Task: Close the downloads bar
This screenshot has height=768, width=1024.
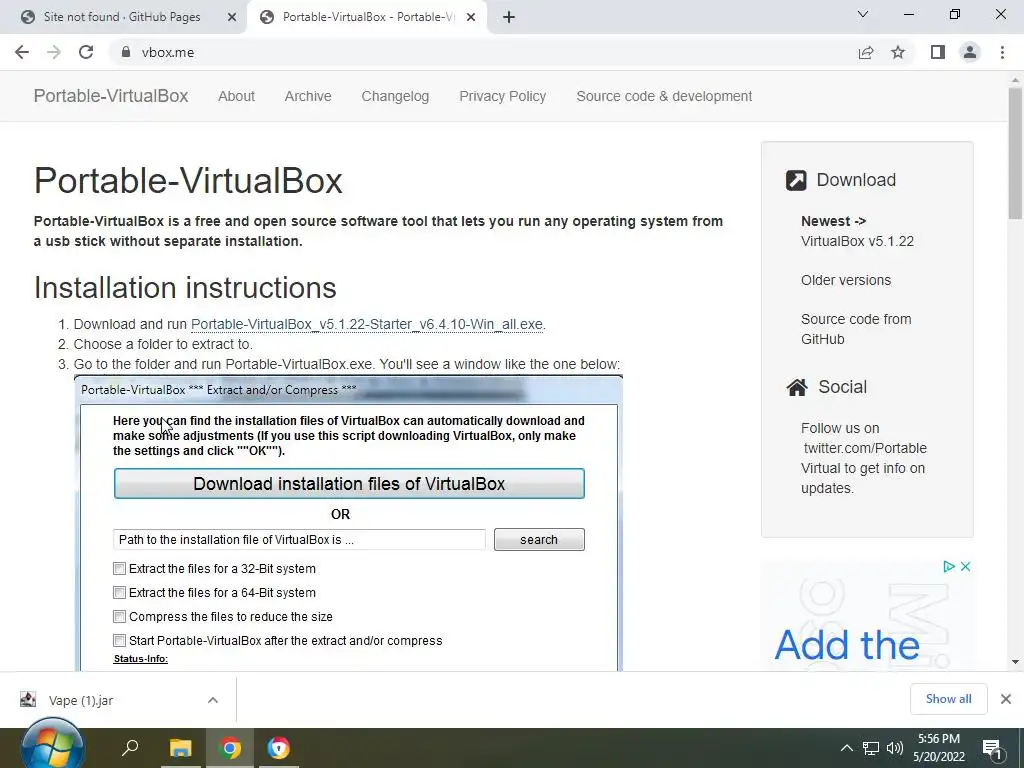Action: pos(1006,699)
